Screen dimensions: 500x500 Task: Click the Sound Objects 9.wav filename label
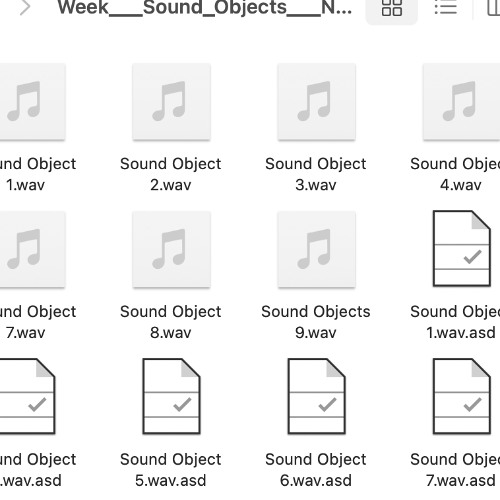click(x=316, y=322)
